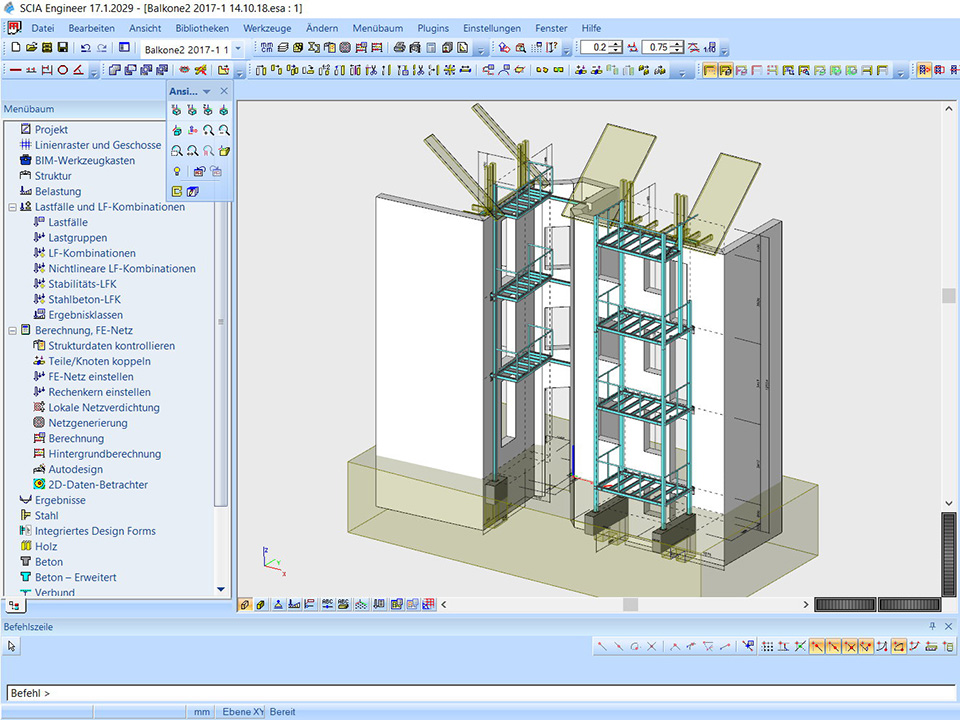Click the light bulb icon in view panel
The height and width of the screenshot is (720, 960).
[177, 171]
